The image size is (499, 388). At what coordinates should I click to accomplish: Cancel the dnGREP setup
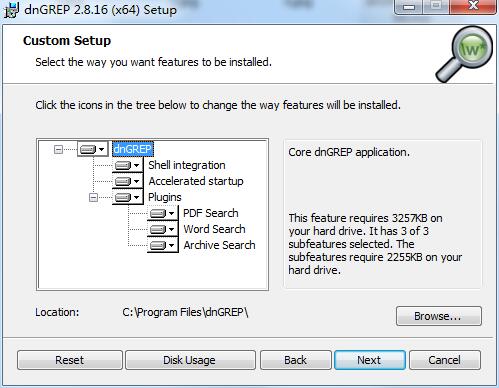[x=445, y=360]
